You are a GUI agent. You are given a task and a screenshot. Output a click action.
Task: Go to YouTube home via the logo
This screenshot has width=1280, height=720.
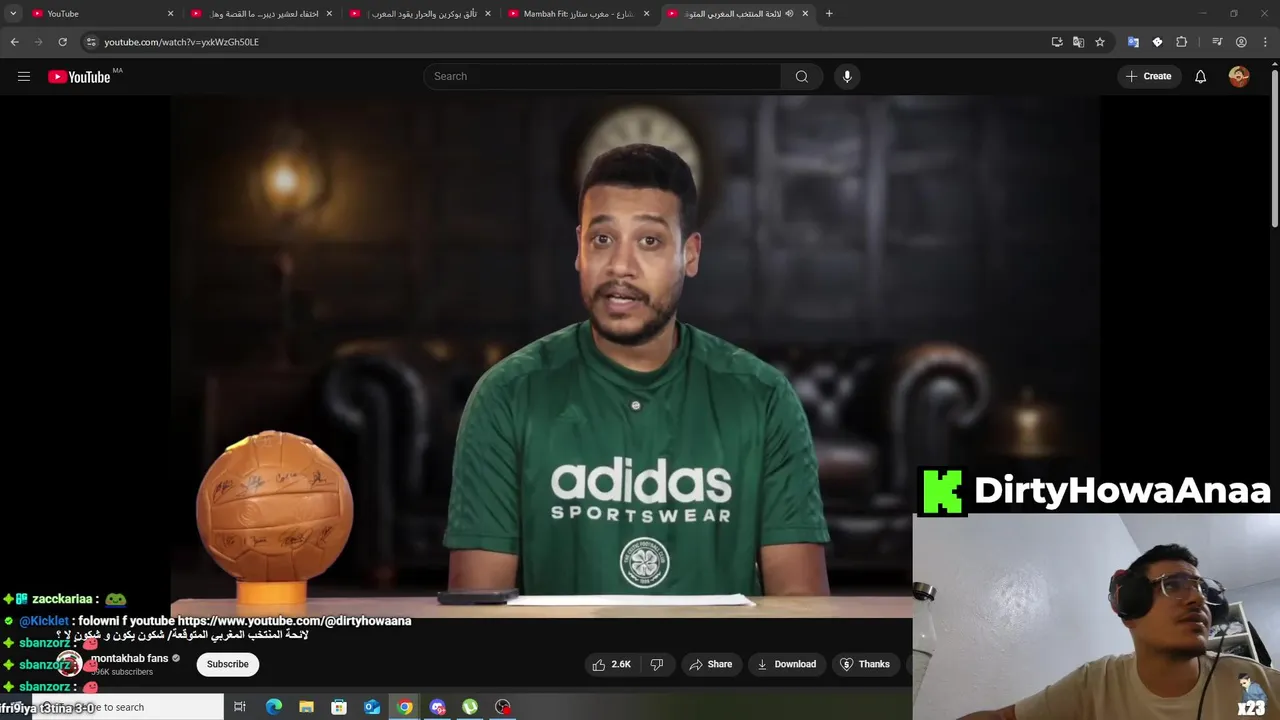pyautogui.click(x=80, y=77)
